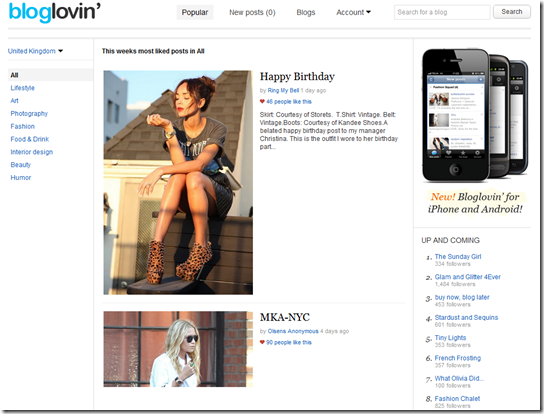Choose the Fashion category
Screen dimensions: 544x414
tap(23, 126)
